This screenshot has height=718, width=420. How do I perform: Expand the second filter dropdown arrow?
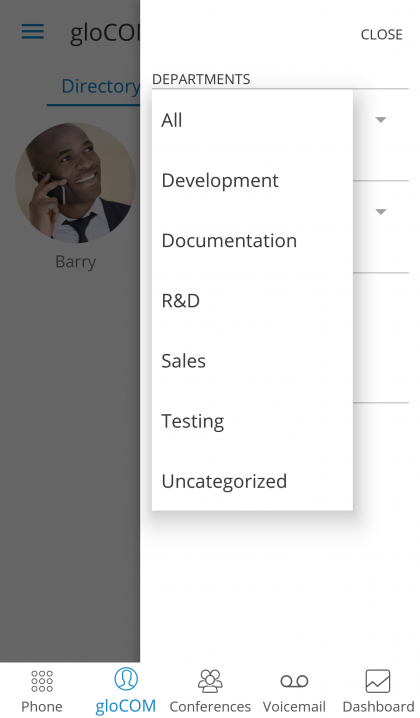point(381,212)
